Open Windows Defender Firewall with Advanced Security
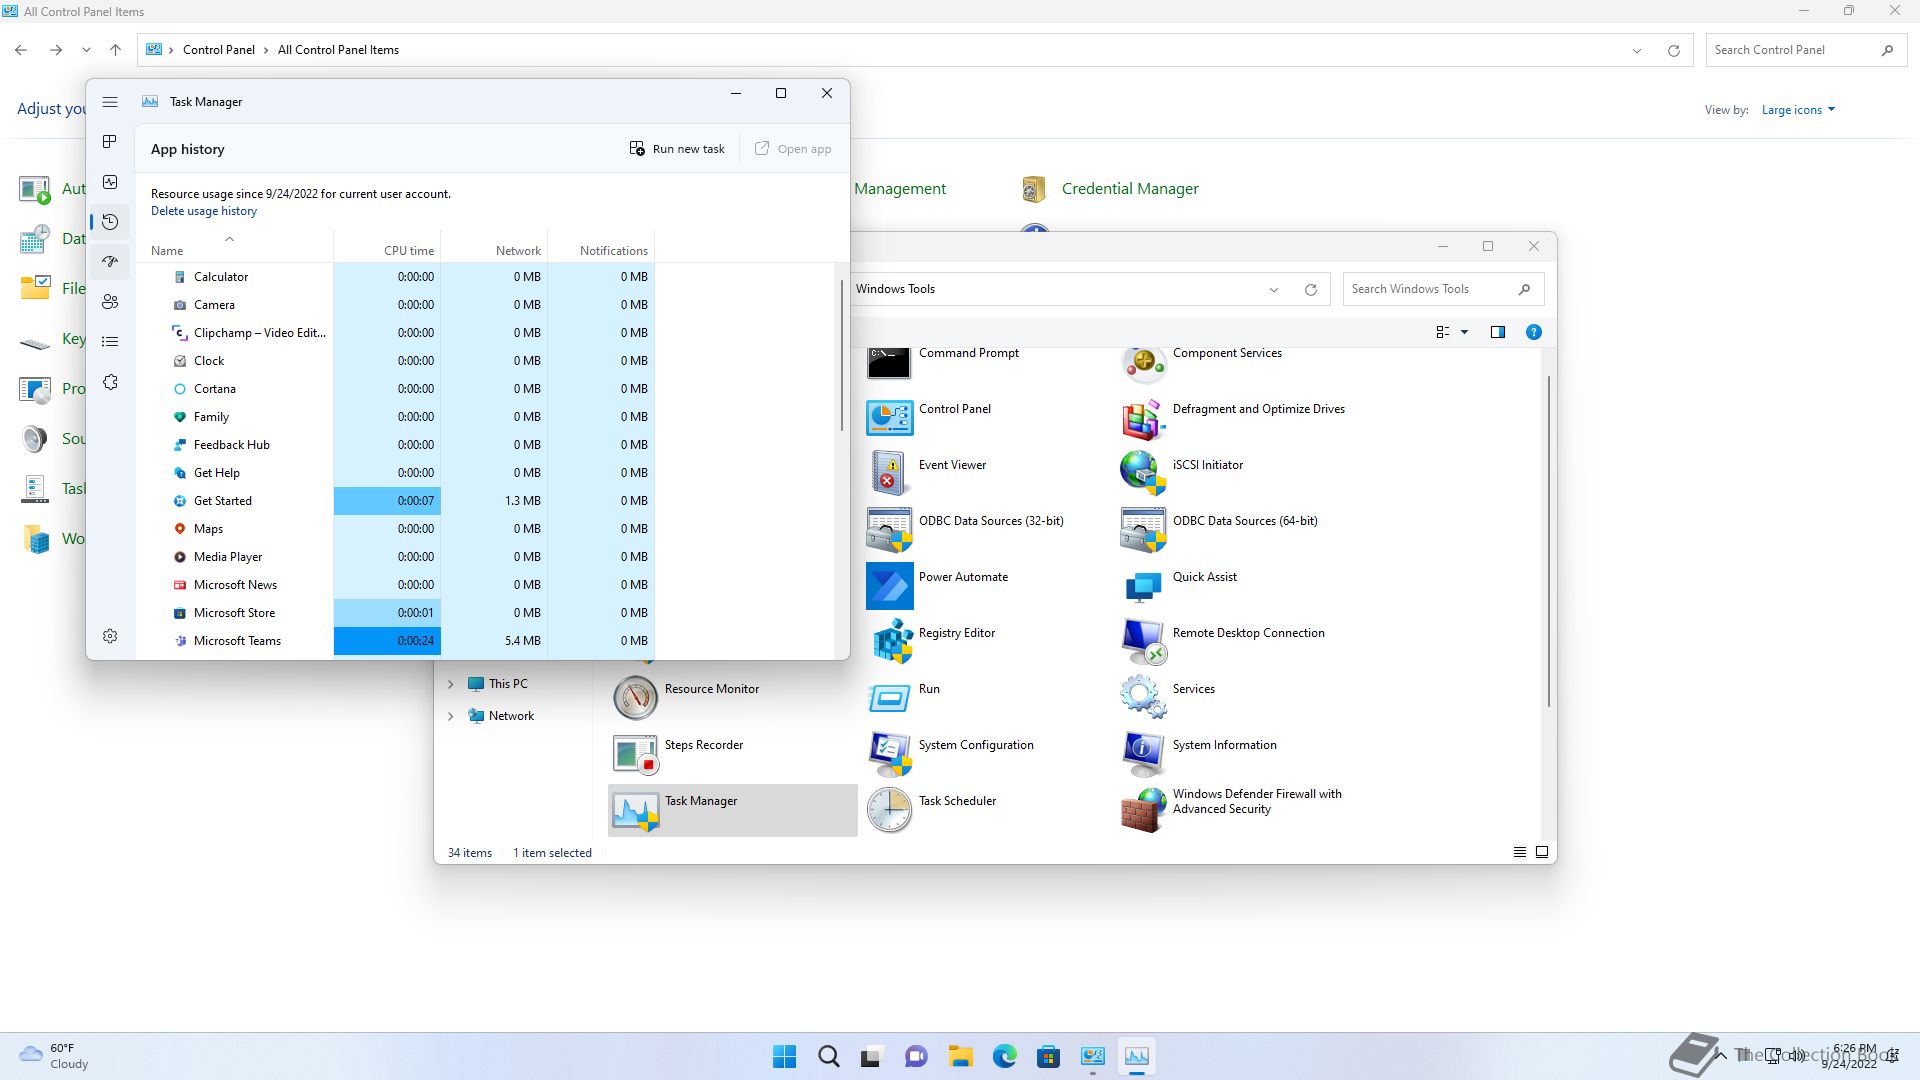The image size is (1920, 1080). 1234,809
